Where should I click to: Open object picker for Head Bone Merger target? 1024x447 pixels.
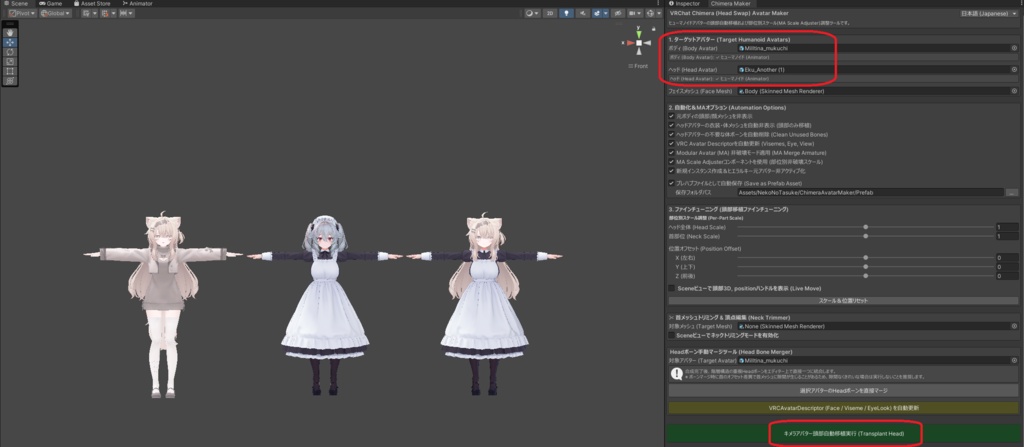[1014, 360]
